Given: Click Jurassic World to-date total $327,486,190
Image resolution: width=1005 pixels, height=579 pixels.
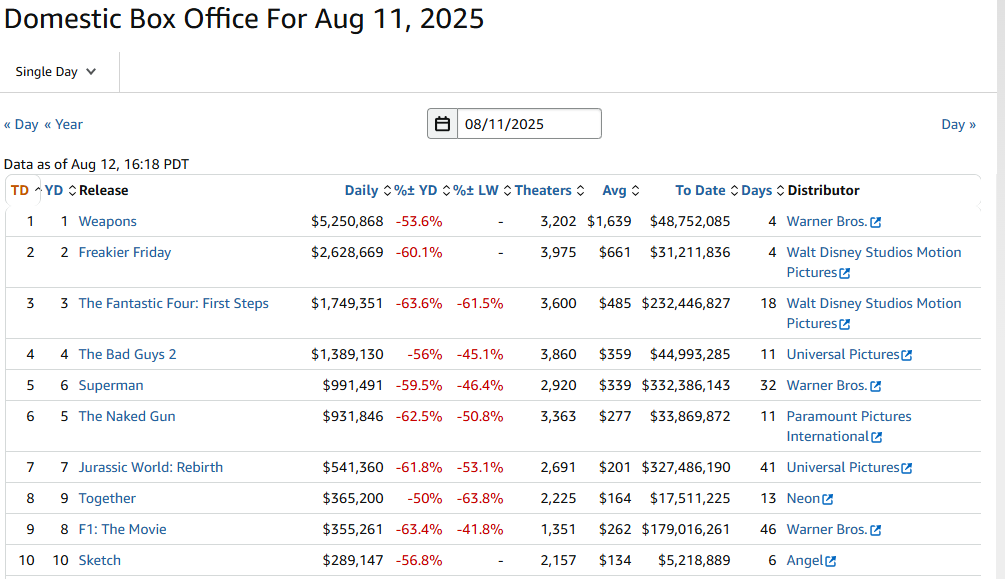Looking at the screenshot, I should pos(686,467).
